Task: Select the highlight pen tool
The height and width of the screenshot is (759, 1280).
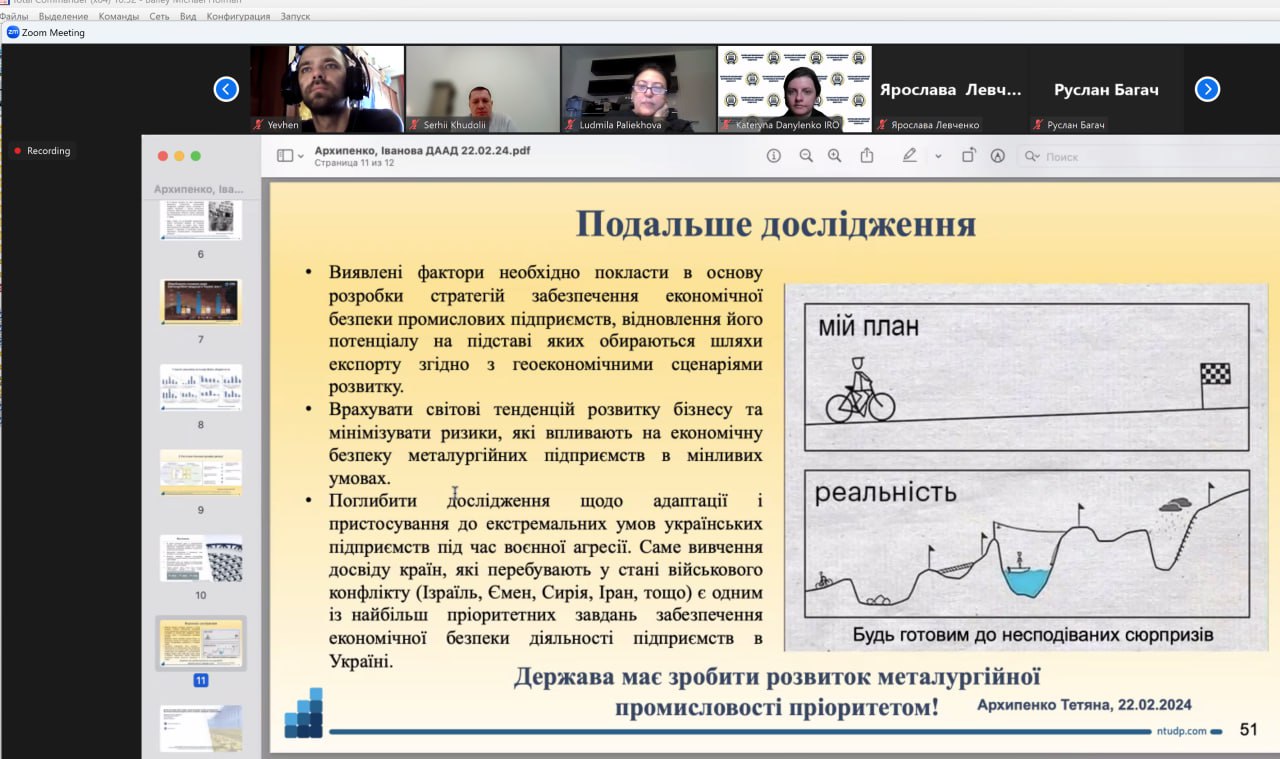Action: click(x=909, y=156)
